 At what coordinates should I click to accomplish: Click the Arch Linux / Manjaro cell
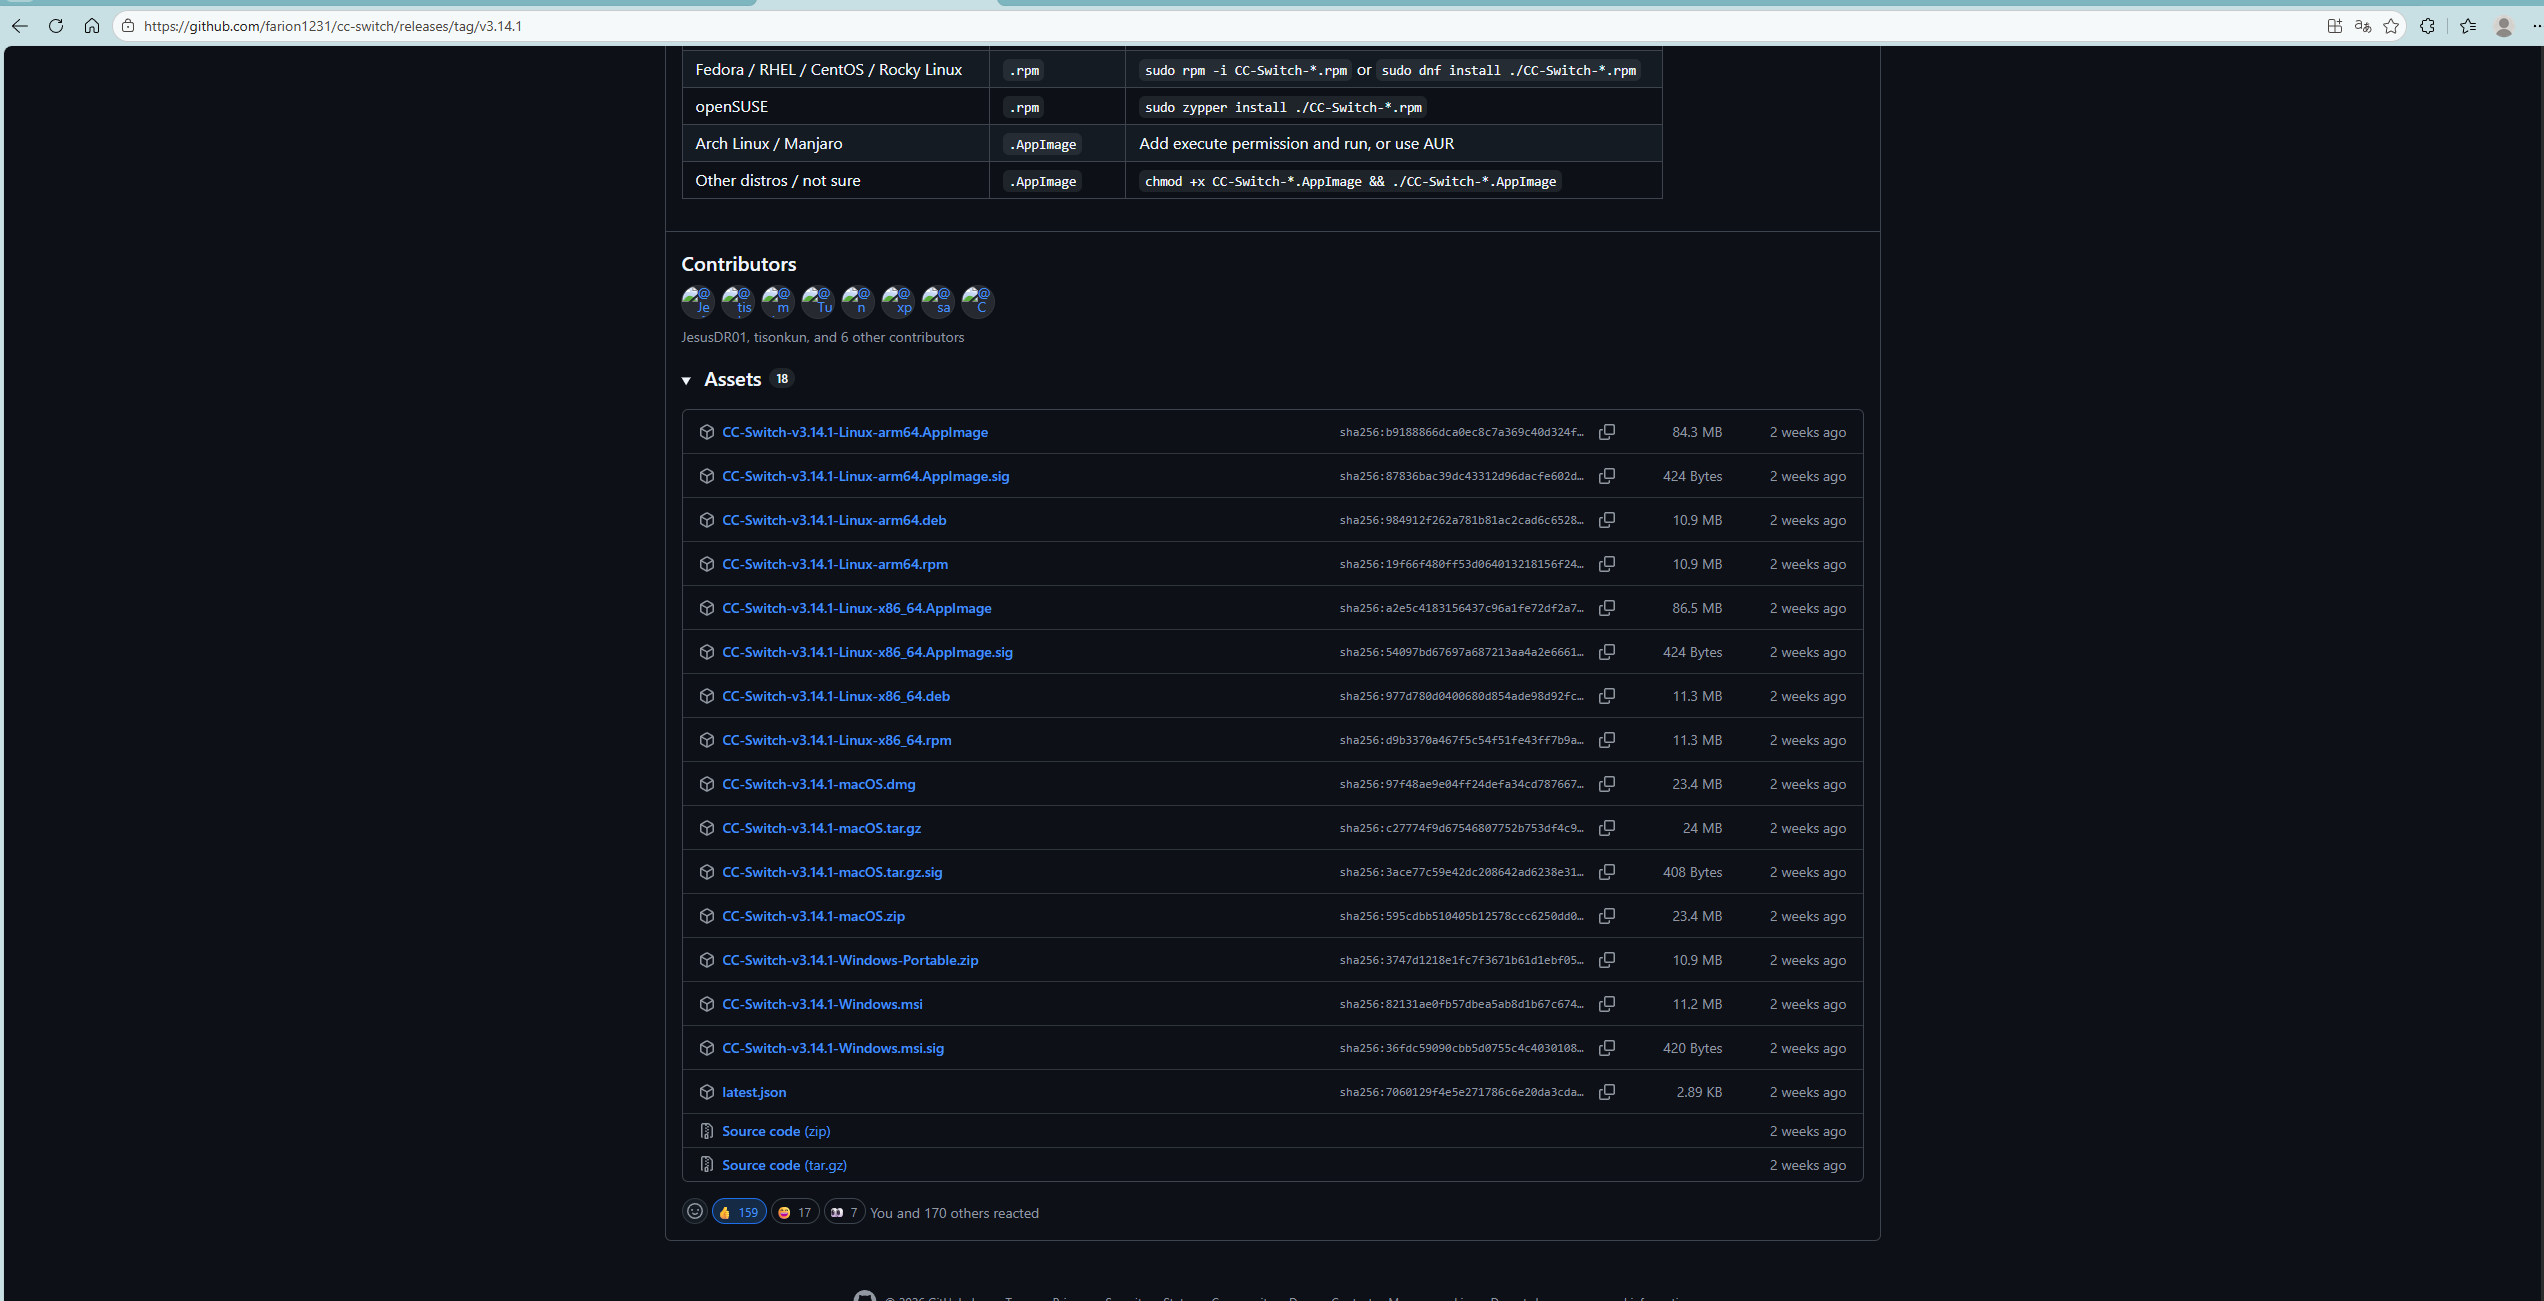click(835, 143)
